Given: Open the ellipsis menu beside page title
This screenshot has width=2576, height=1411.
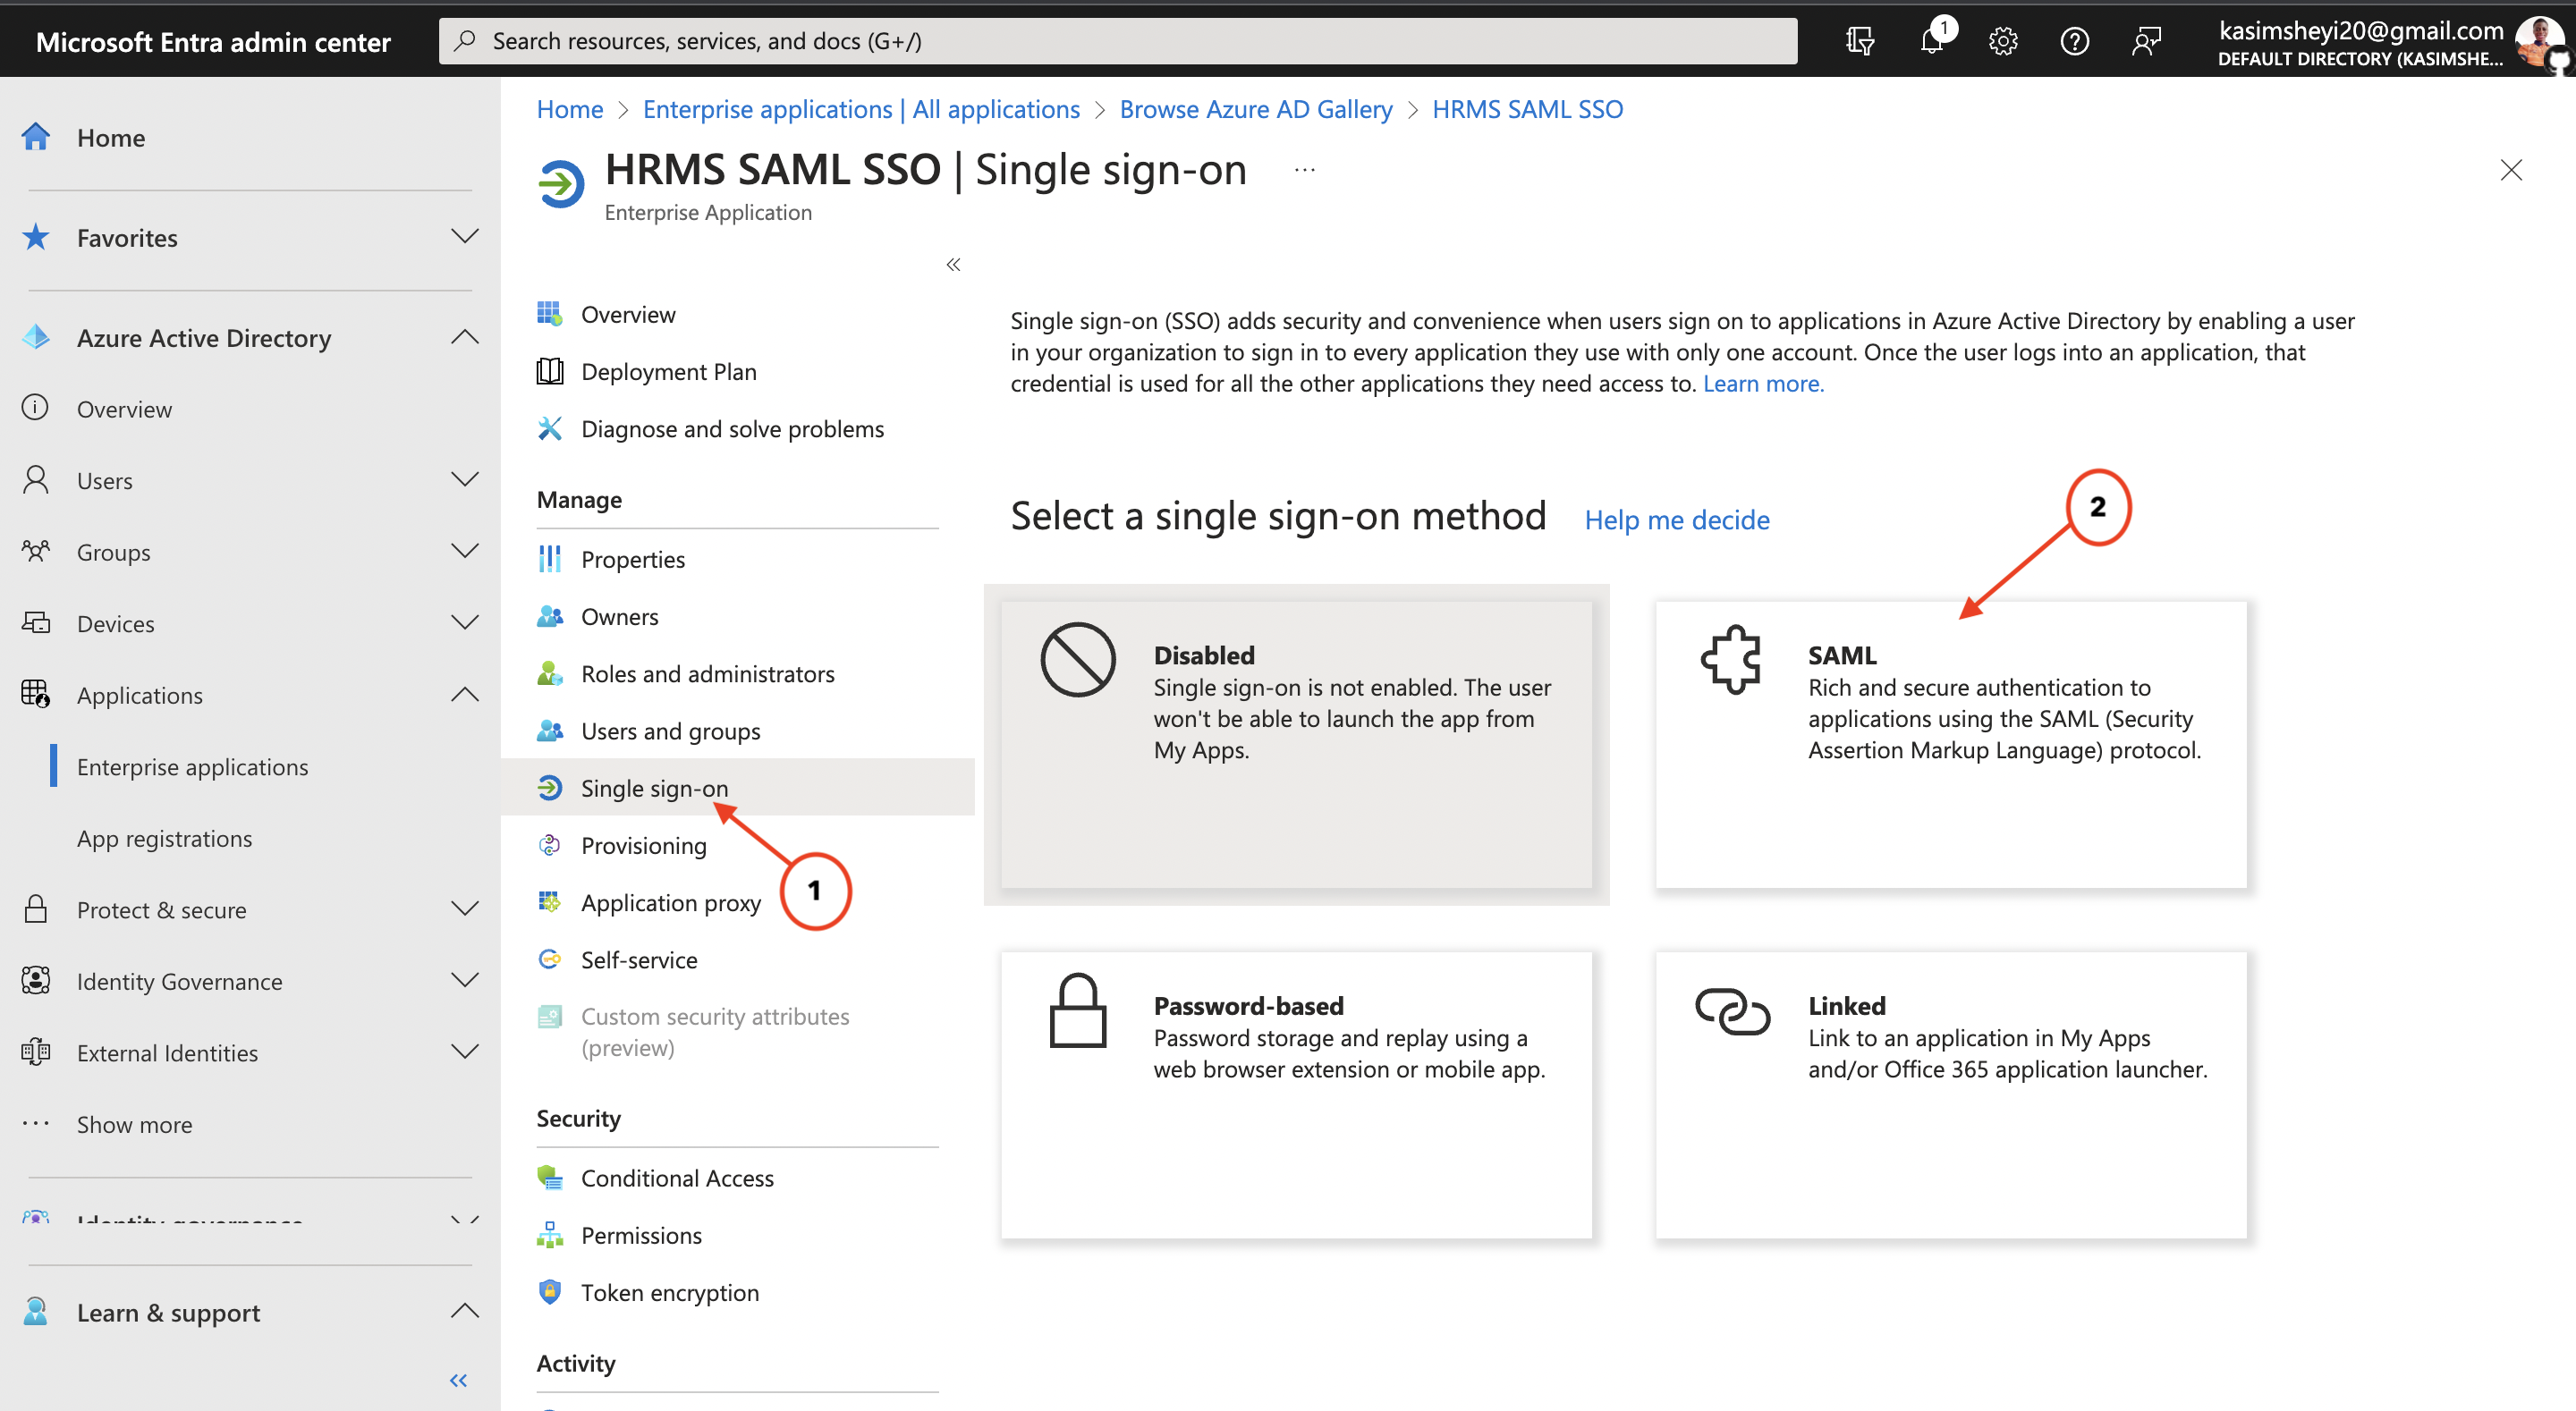Looking at the screenshot, I should [1304, 170].
